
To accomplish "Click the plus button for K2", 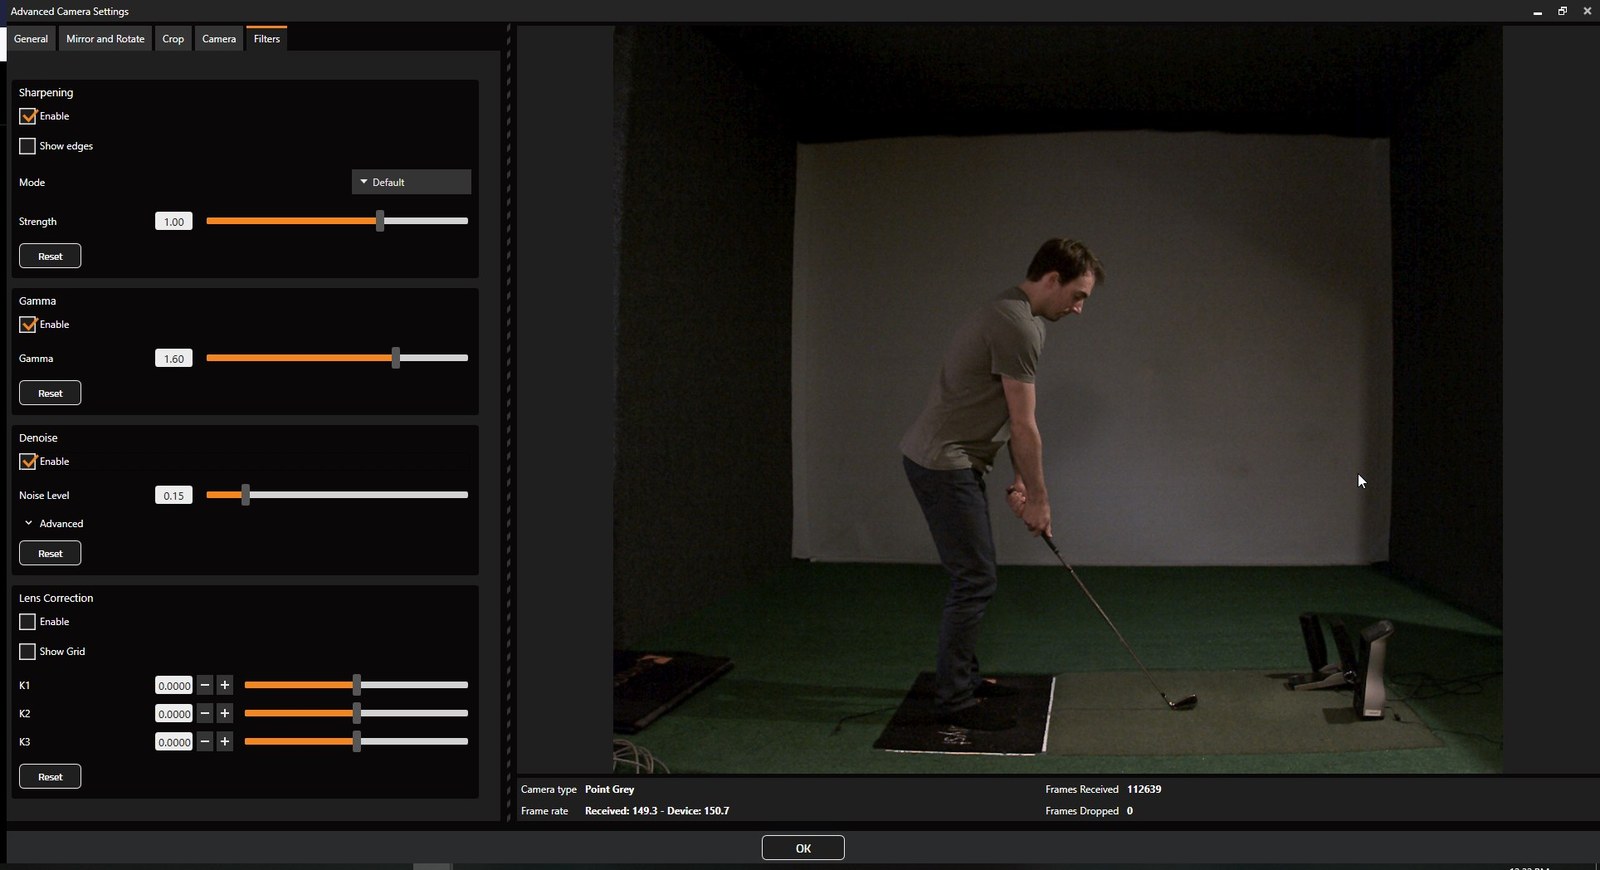I will point(225,713).
